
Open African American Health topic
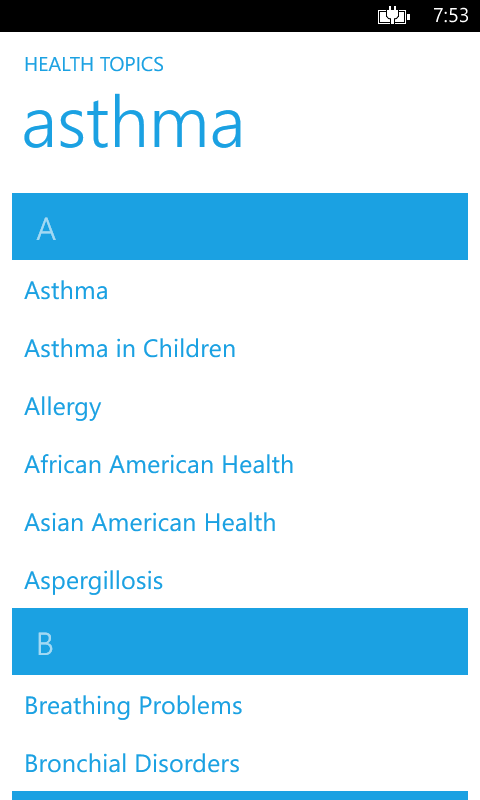pos(159,465)
